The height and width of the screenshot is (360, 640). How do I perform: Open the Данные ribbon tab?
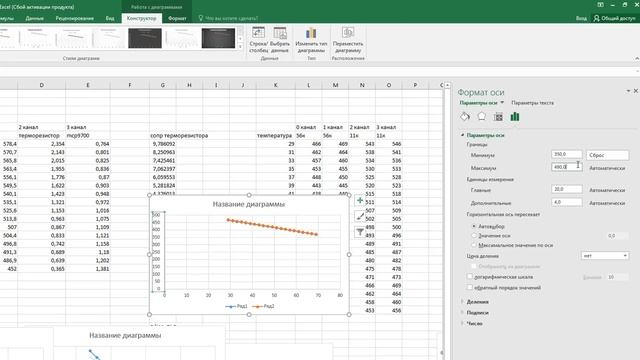(35, 18)
